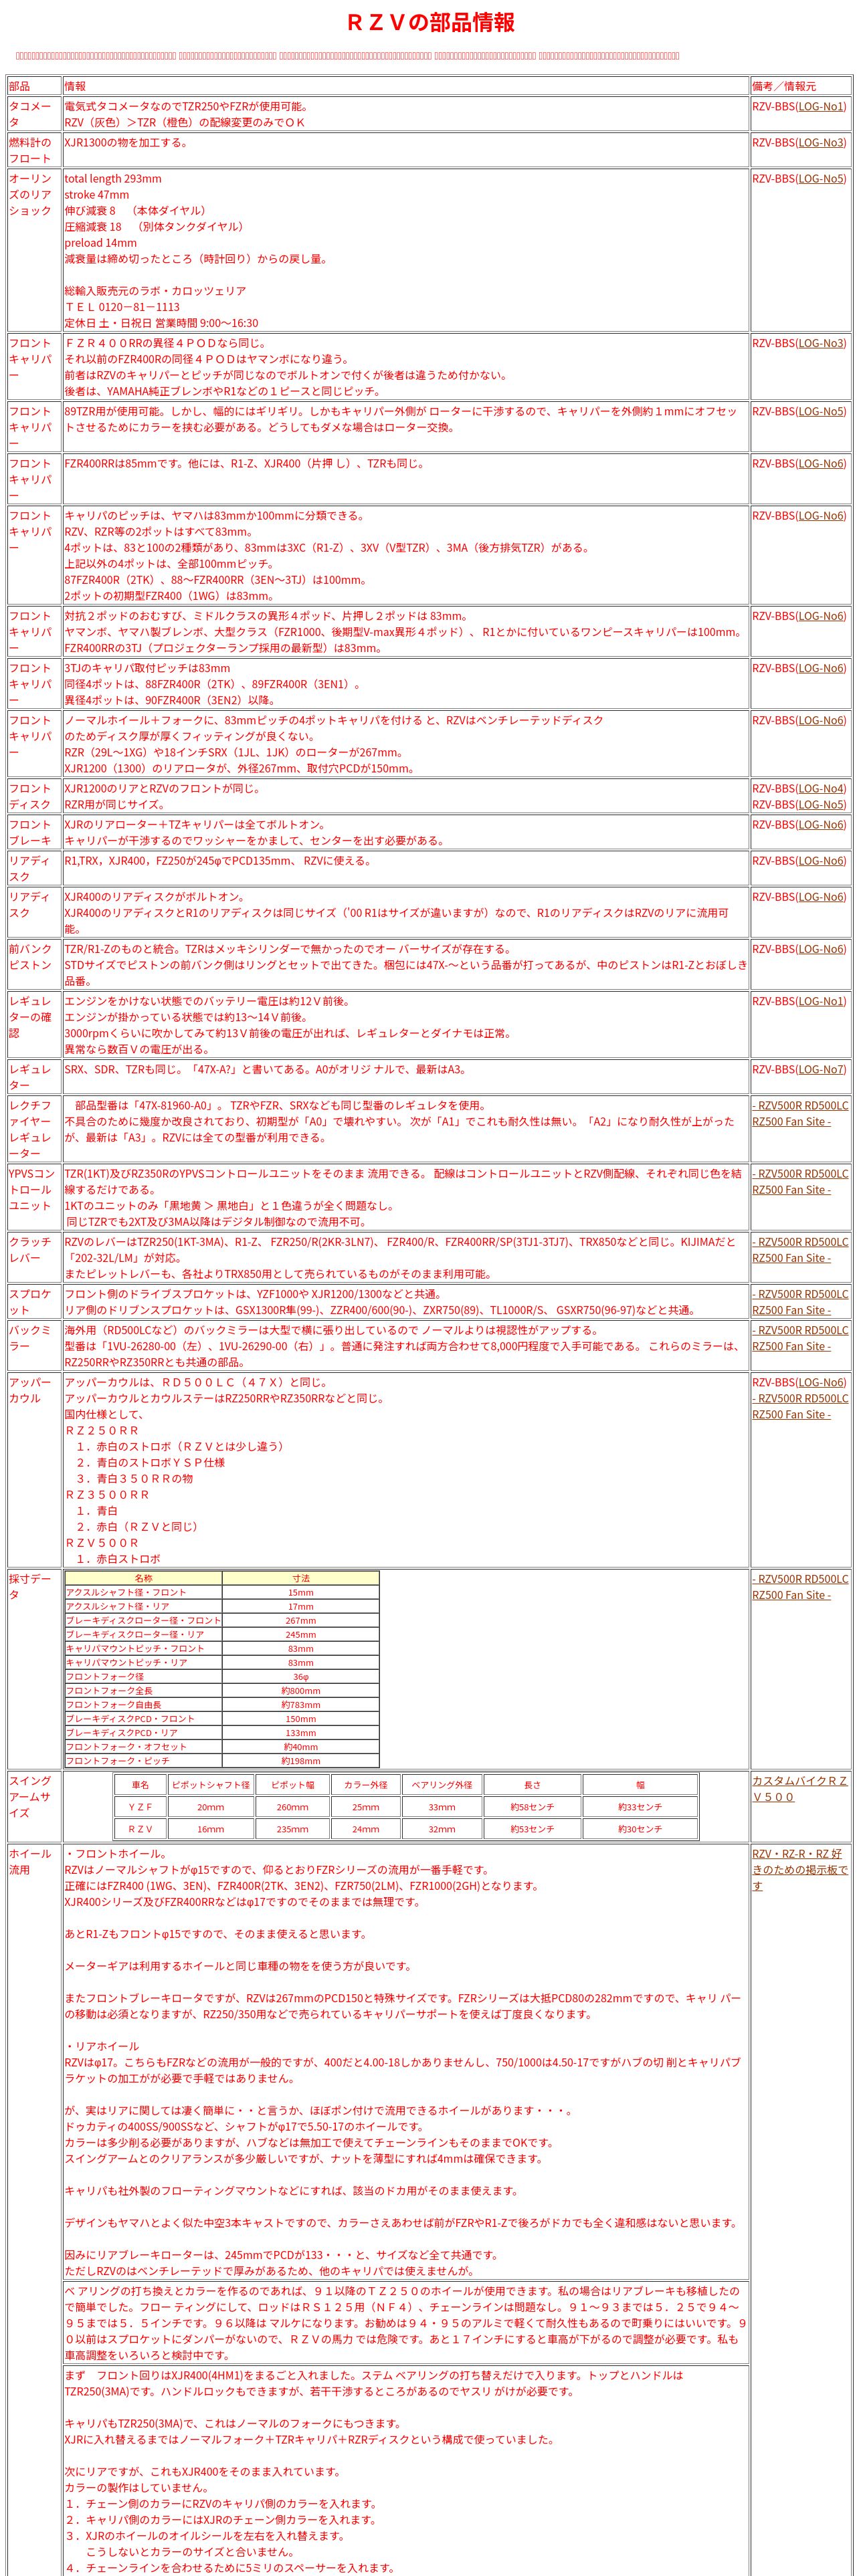Click the 車名 header in swingarm table
The image size is (859, 2576).
pos(140,1784)
